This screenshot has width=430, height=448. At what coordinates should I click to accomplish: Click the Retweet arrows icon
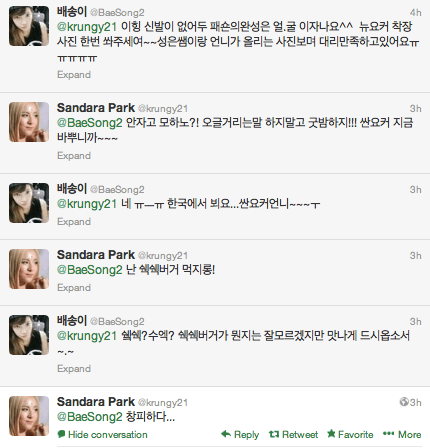pyautogui.click(x=274, y=434)
